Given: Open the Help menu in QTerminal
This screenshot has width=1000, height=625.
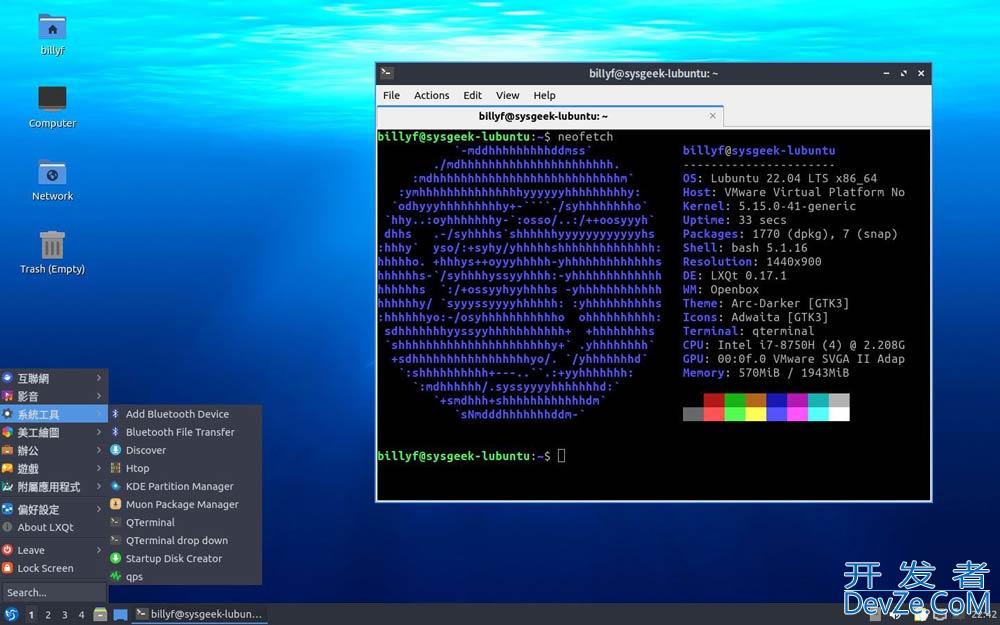Looking at the screenshot, I should pyautogui.click(x=544, y=95).
